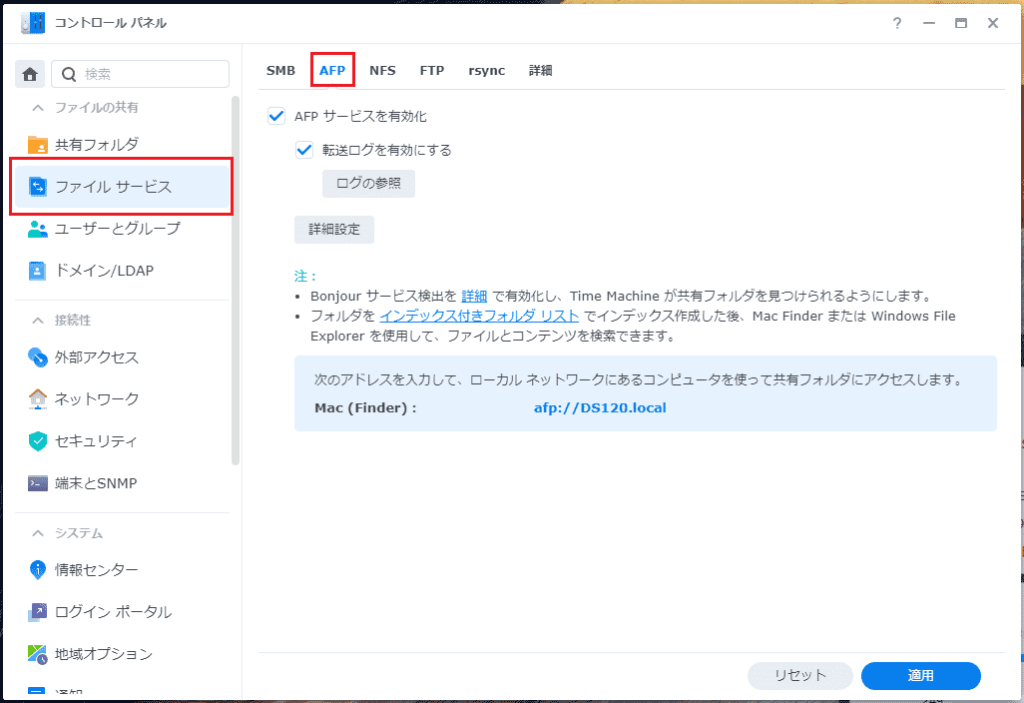1024x703 pixels.
Task: Open 詳細設定 advanced settings button
Action: coord(334,229)
